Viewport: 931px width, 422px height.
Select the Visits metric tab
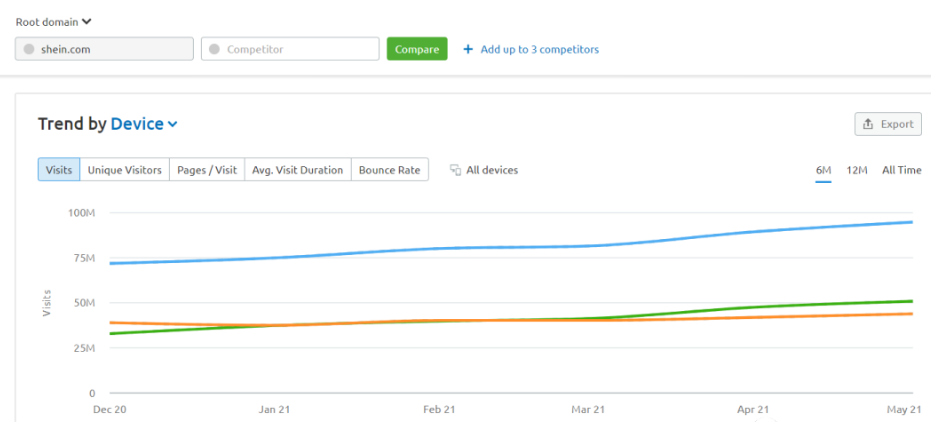coord(59,170)
